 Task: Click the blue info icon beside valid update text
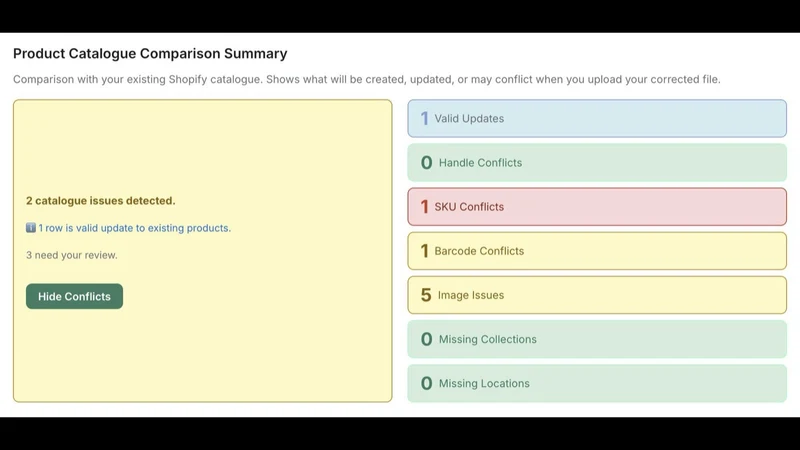pos(31,228)
